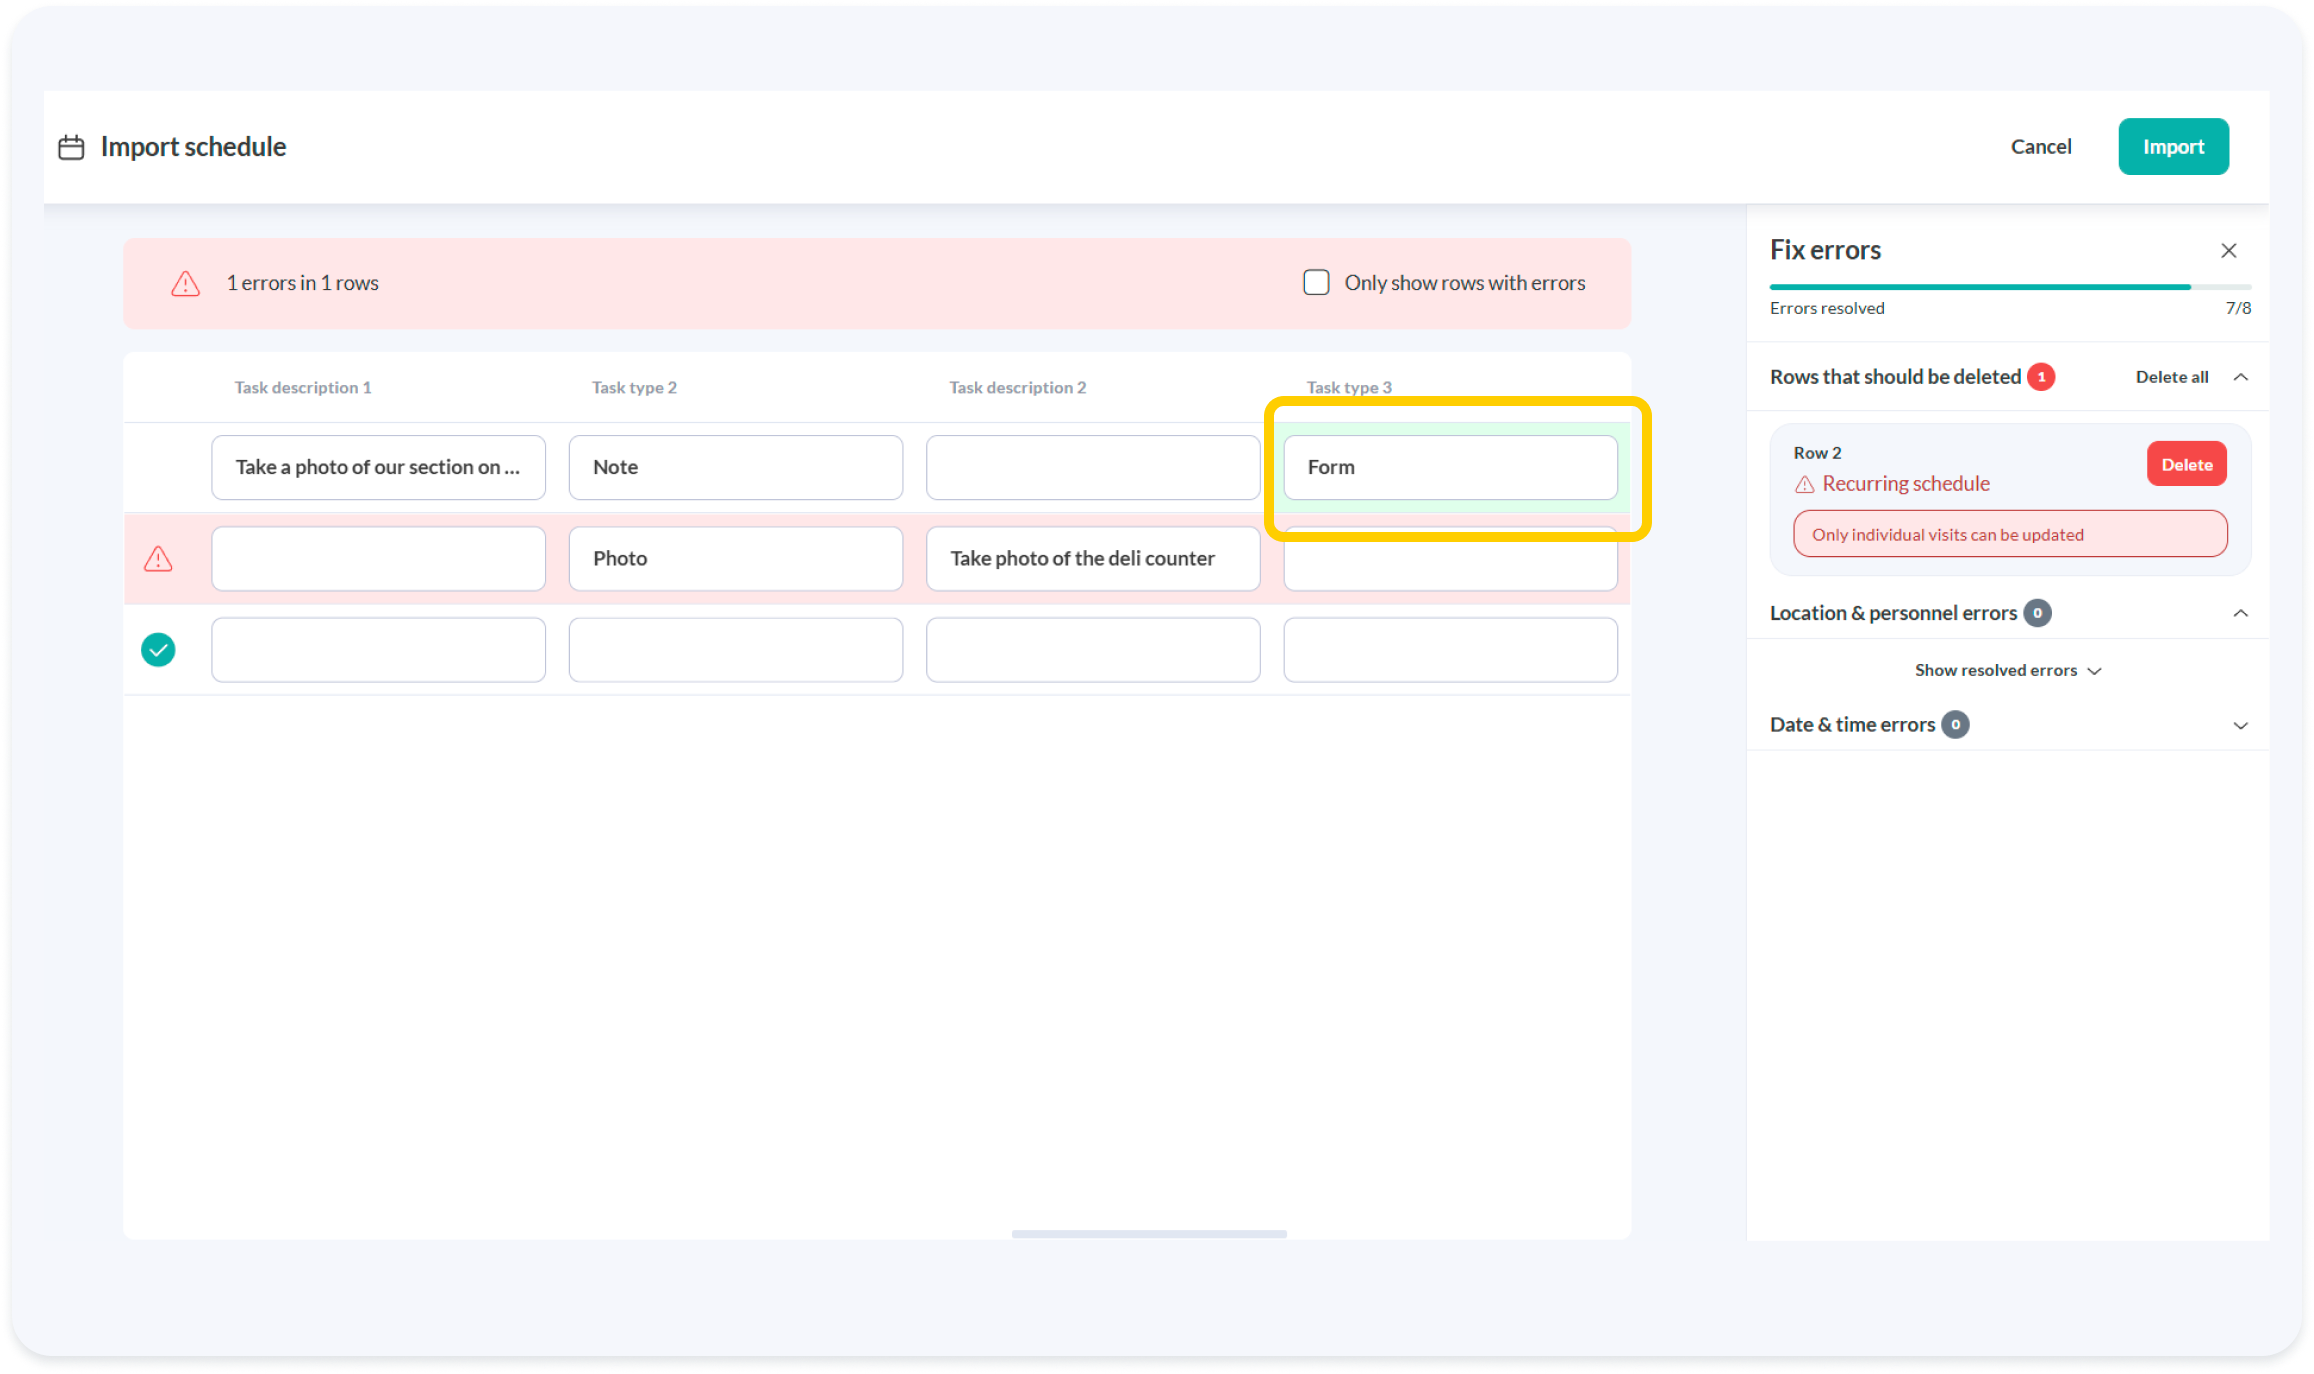Screen dimensions: 2314x1374
Task: Click the Note task type field
Action: point(735,467)
